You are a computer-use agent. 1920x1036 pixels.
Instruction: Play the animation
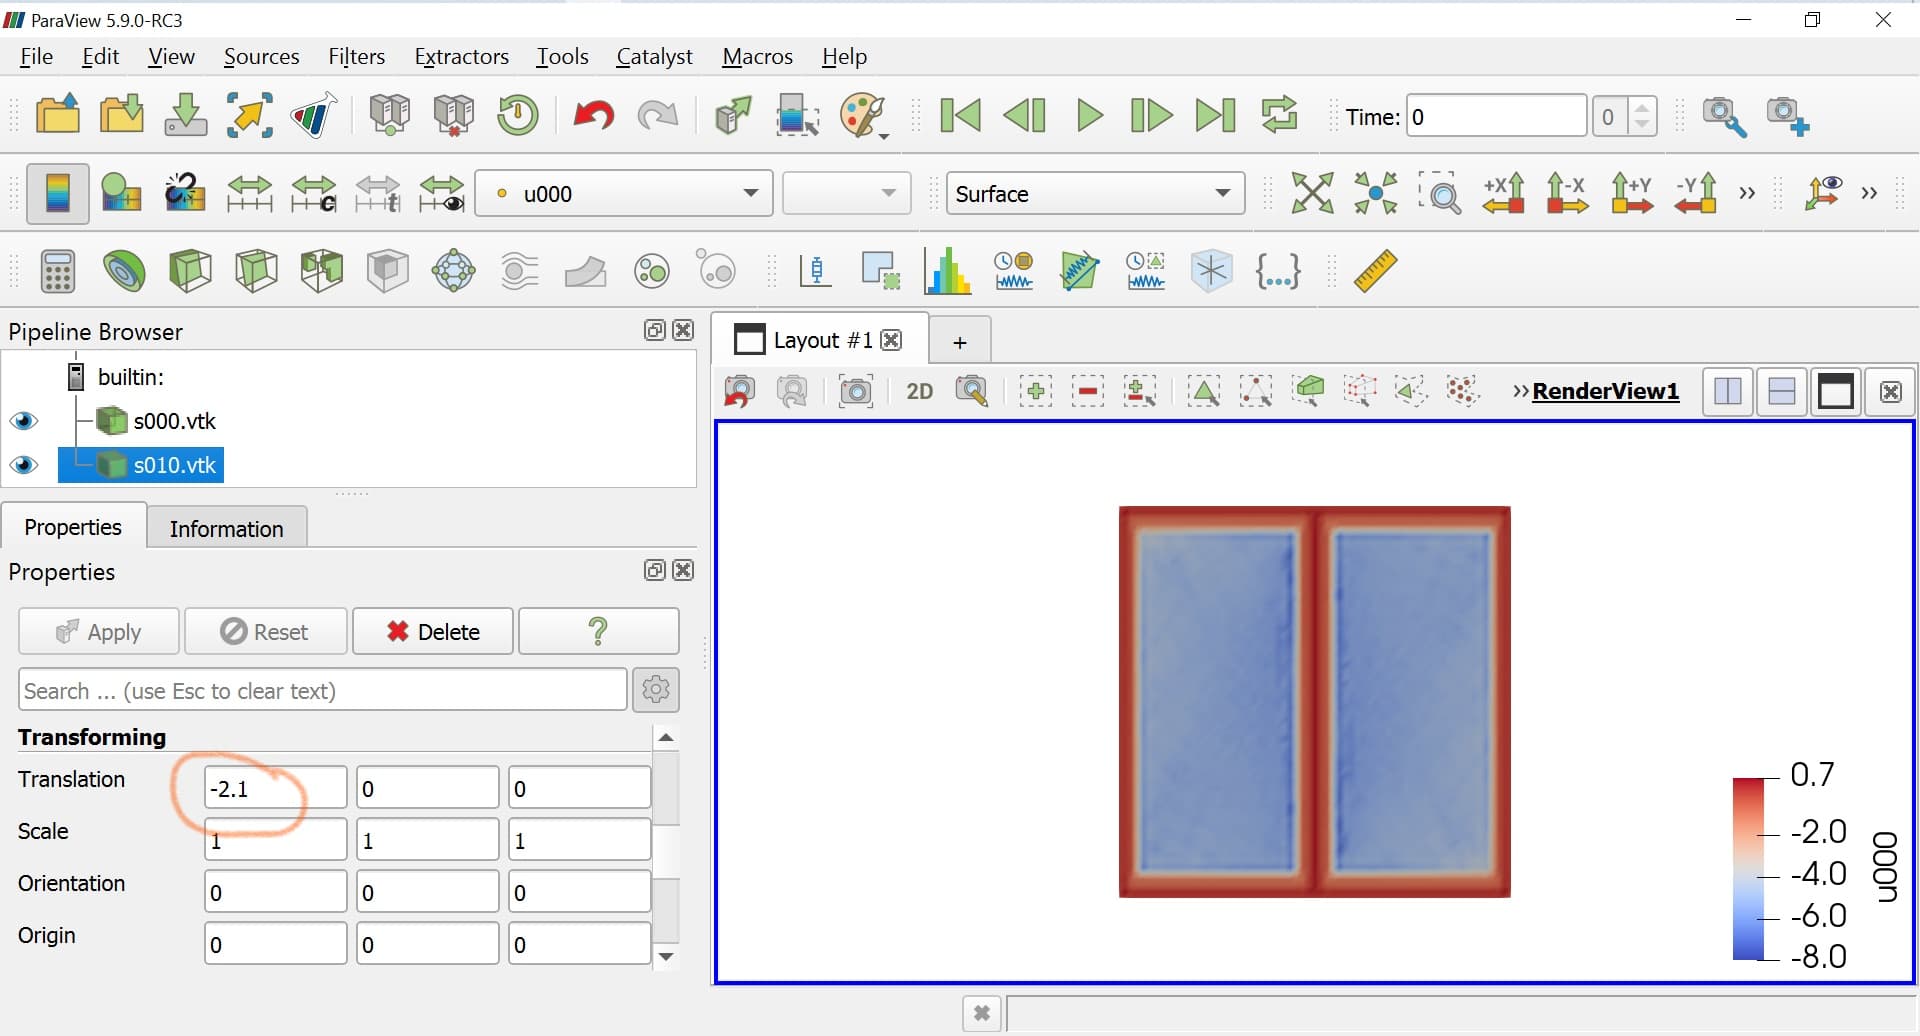[1090, 116]
